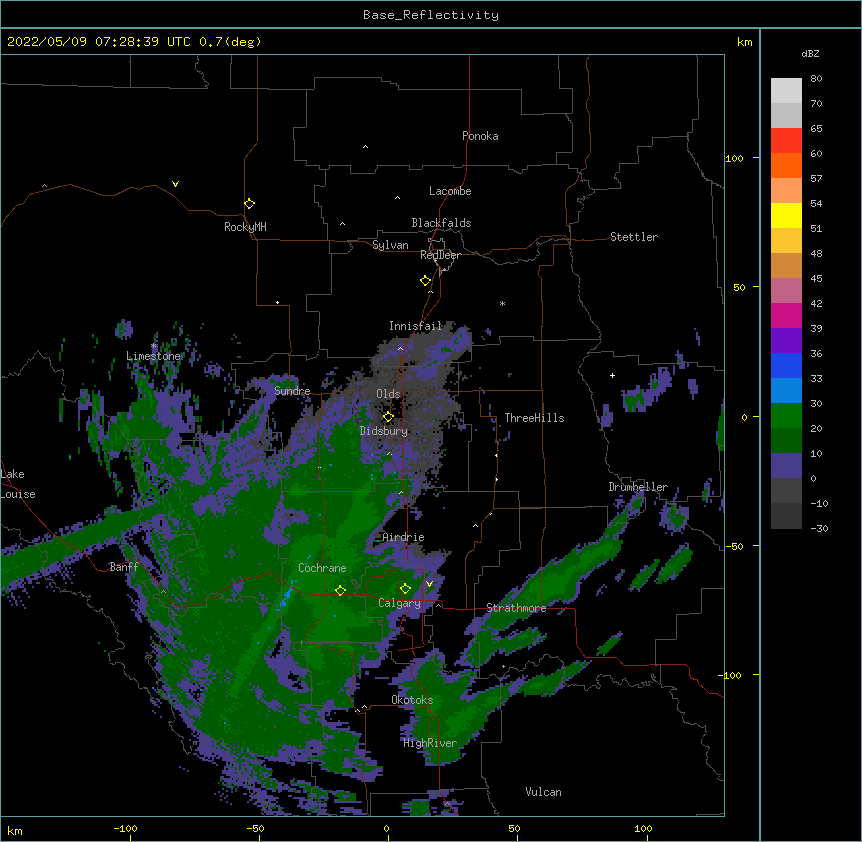Click the yellow diamond marker above RockyMH
Image resolution: width=862 pixels, height=842 pixels.
(249, 204)
